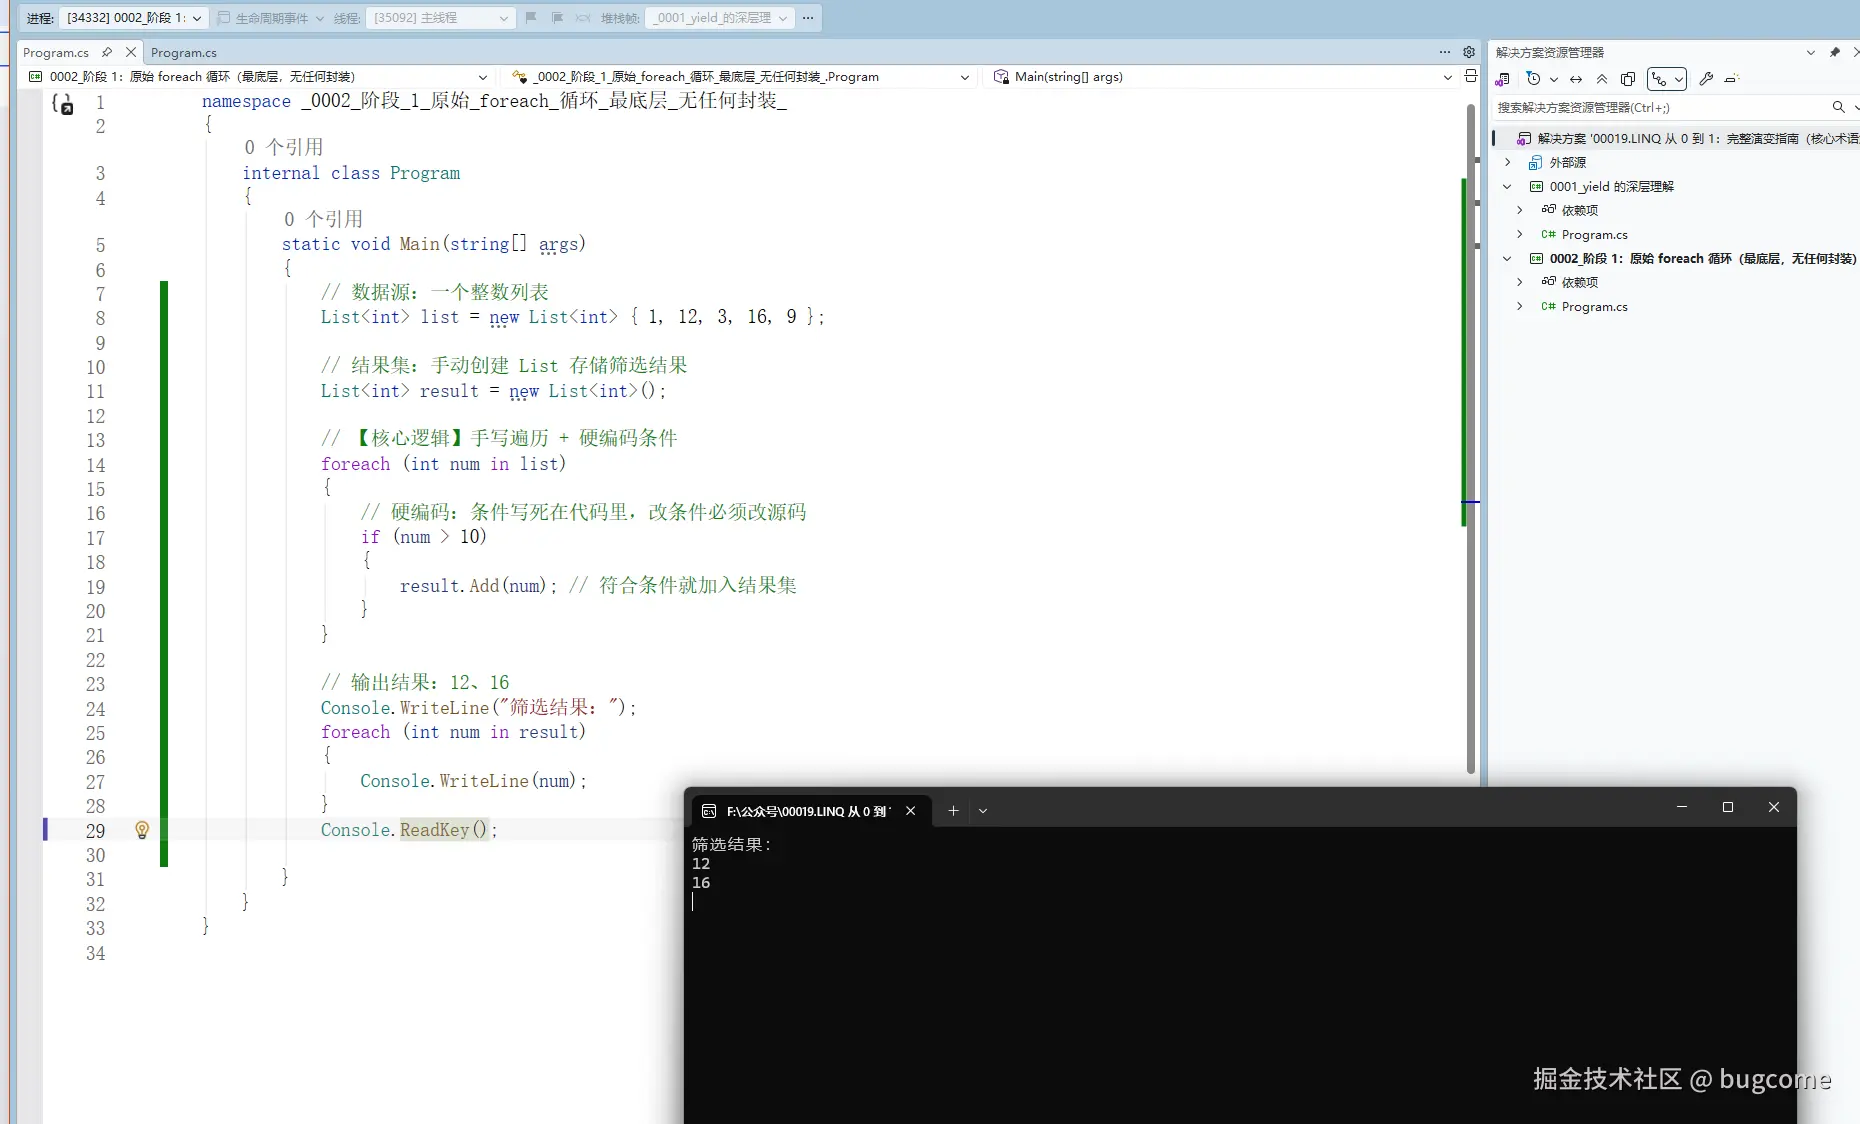The width and height of the screenshot is (1860, 1124).
Task: Sync with active document icon
Action: [1576, 79]
